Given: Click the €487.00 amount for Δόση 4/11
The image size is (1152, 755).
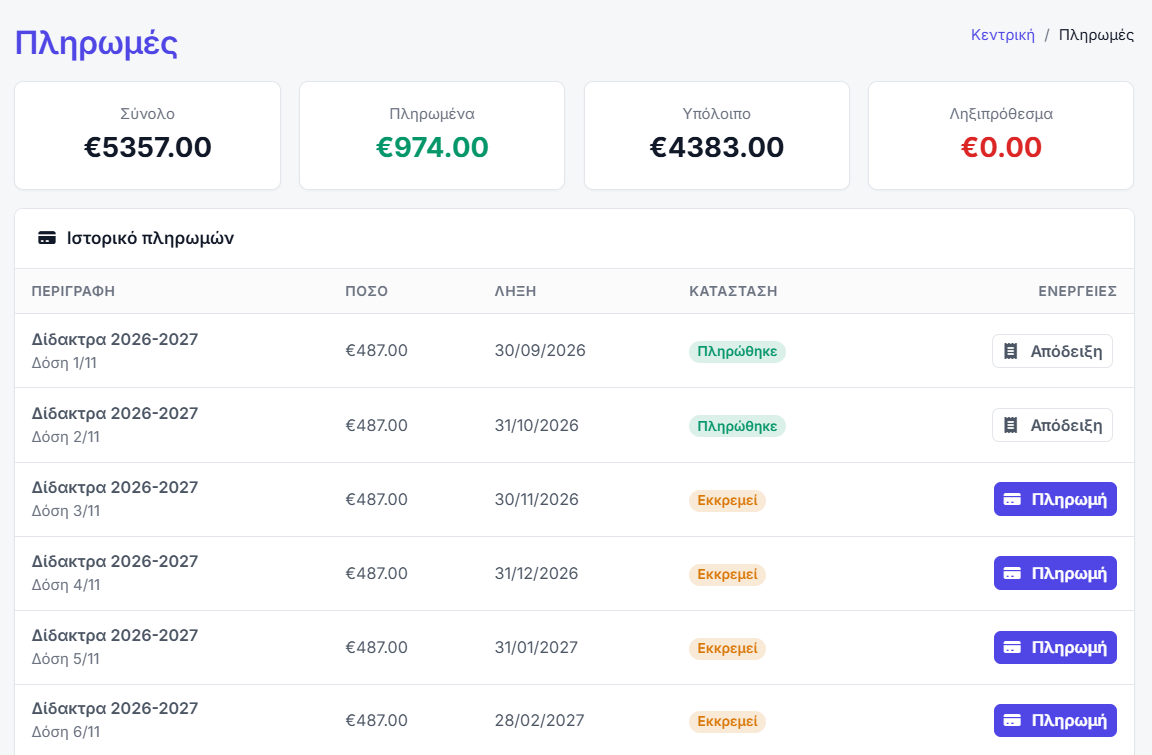Looking at the screenshot, I should pyautogui.click(x=376, y=573).
